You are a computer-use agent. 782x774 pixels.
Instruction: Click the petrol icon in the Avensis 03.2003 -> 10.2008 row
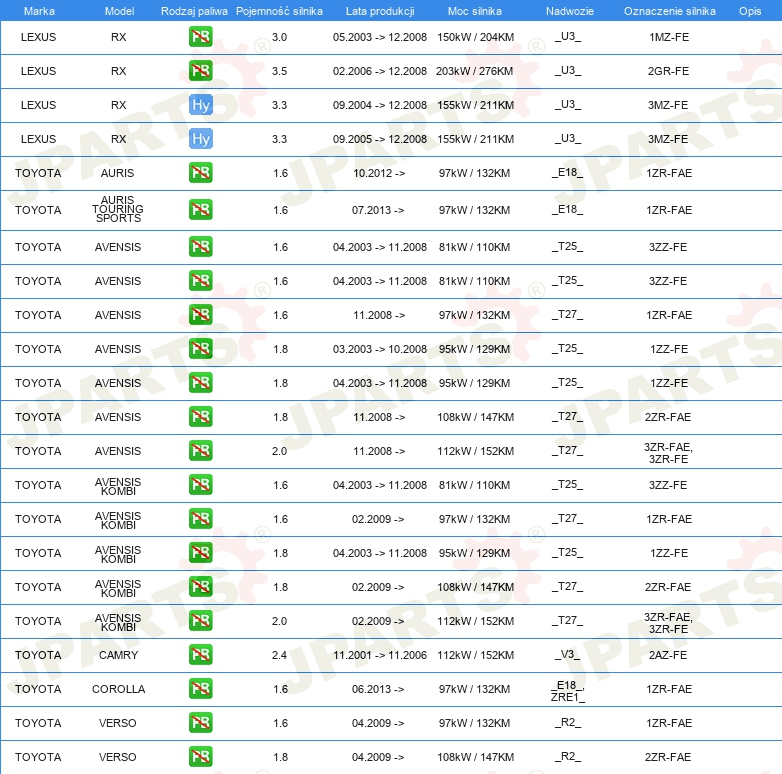[200, 349]
